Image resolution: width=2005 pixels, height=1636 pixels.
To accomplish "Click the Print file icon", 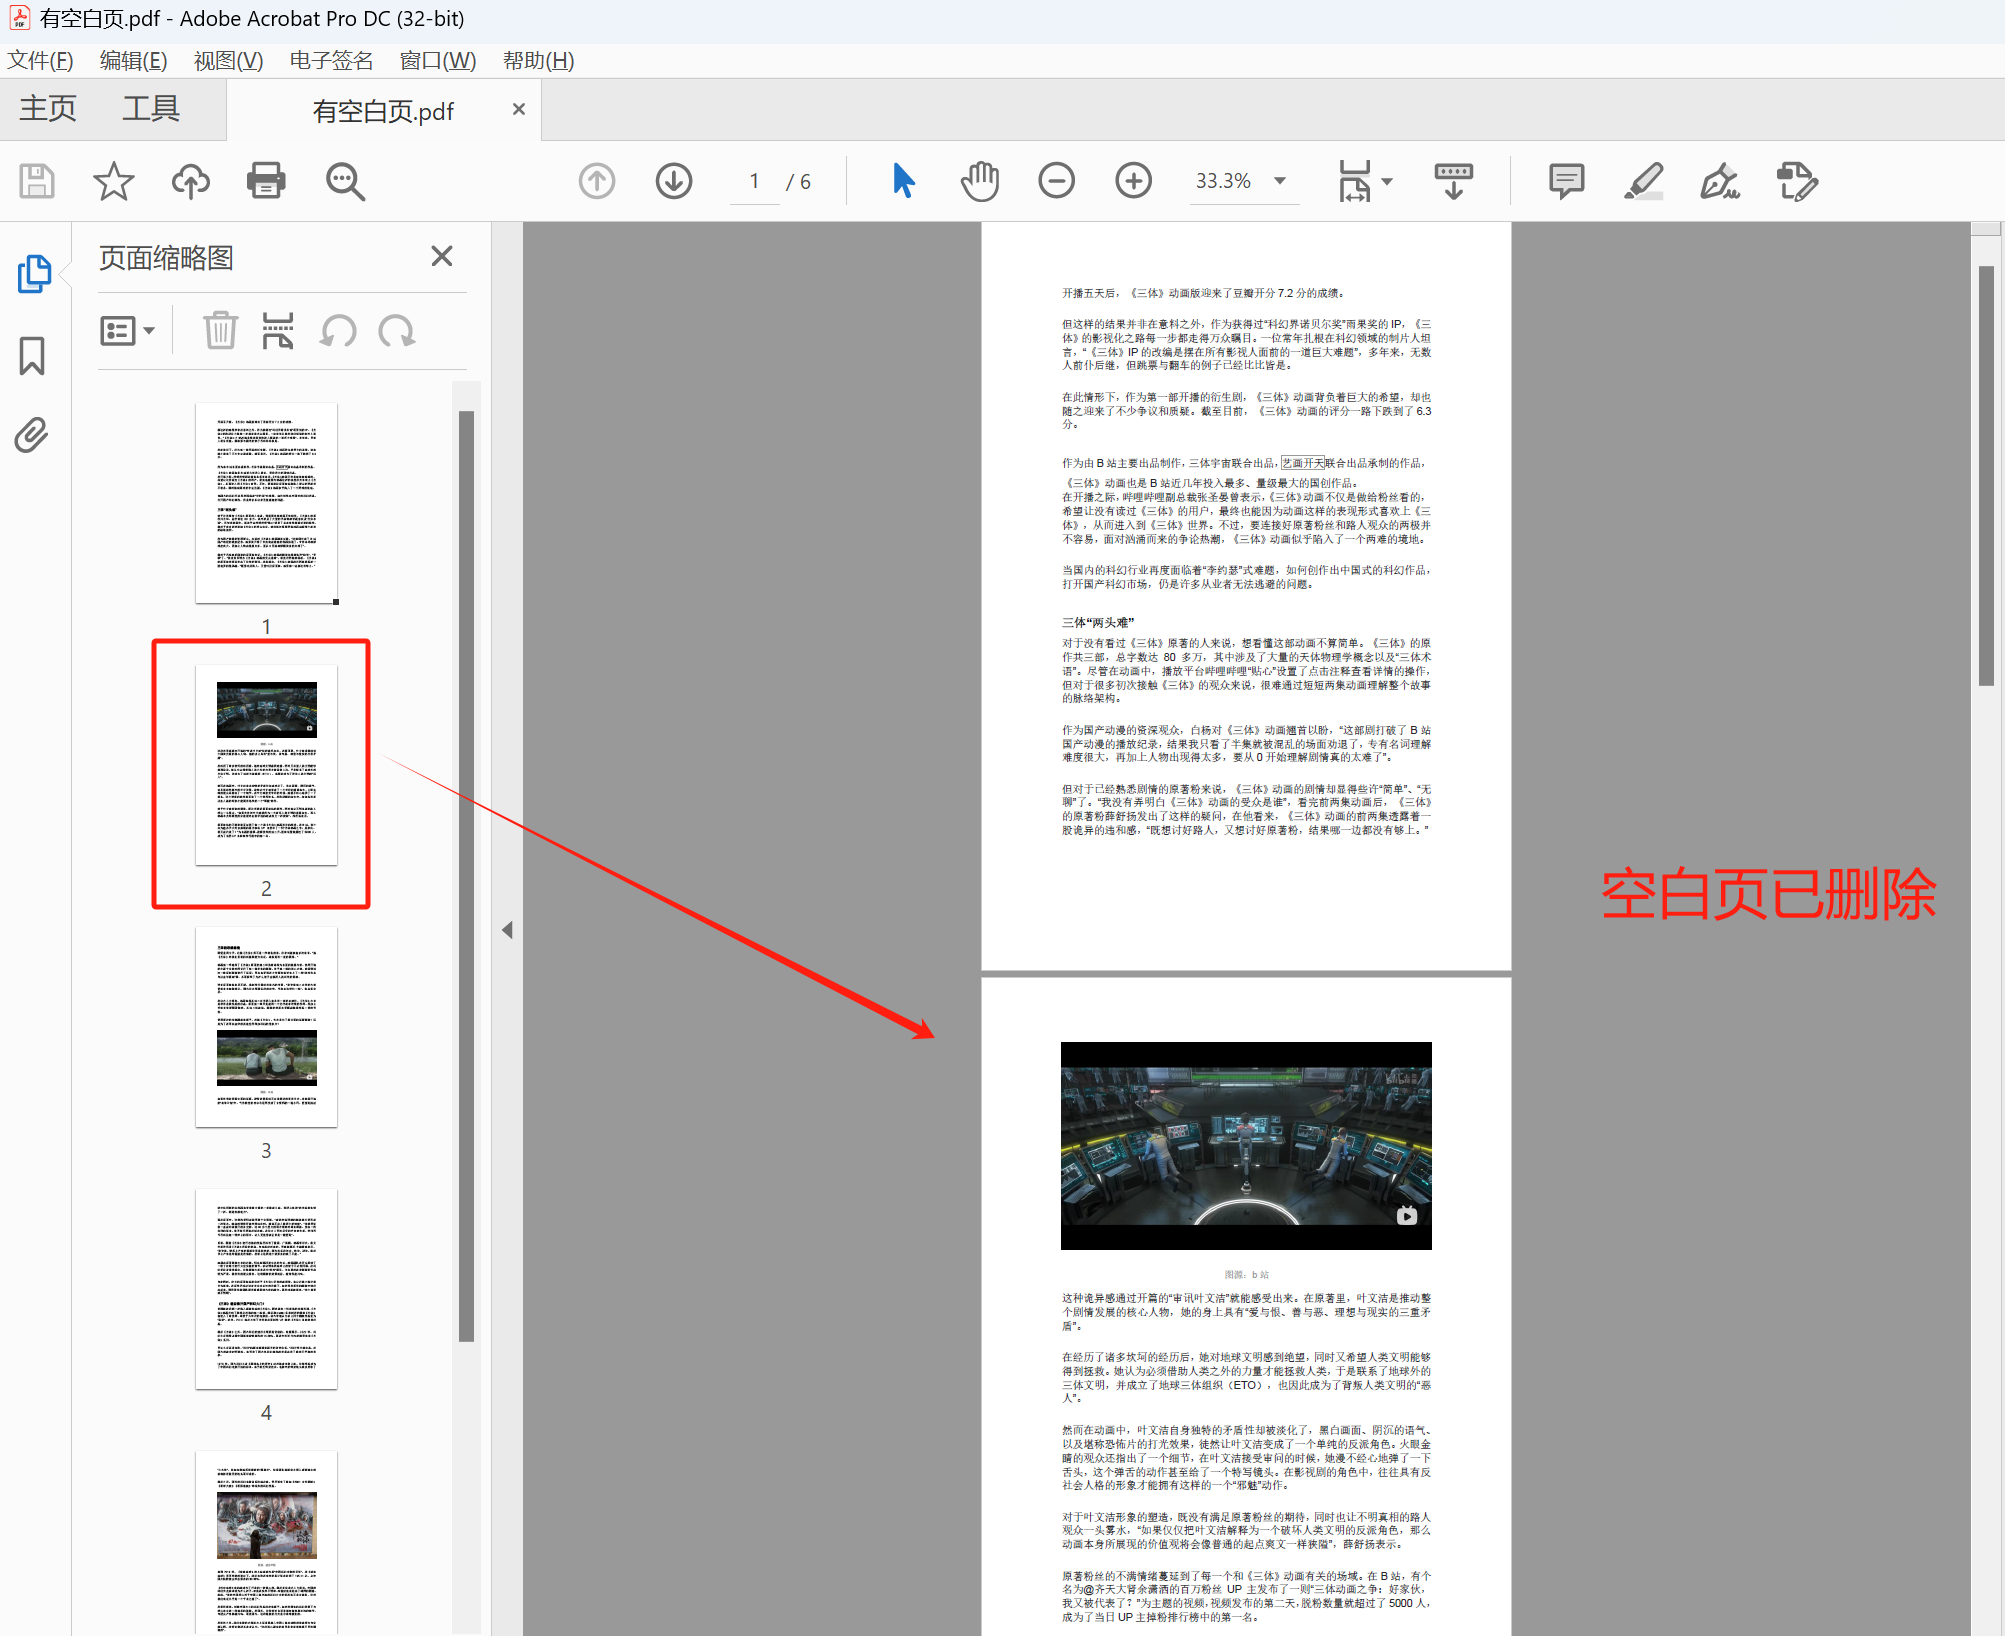I will coord(266,181).
